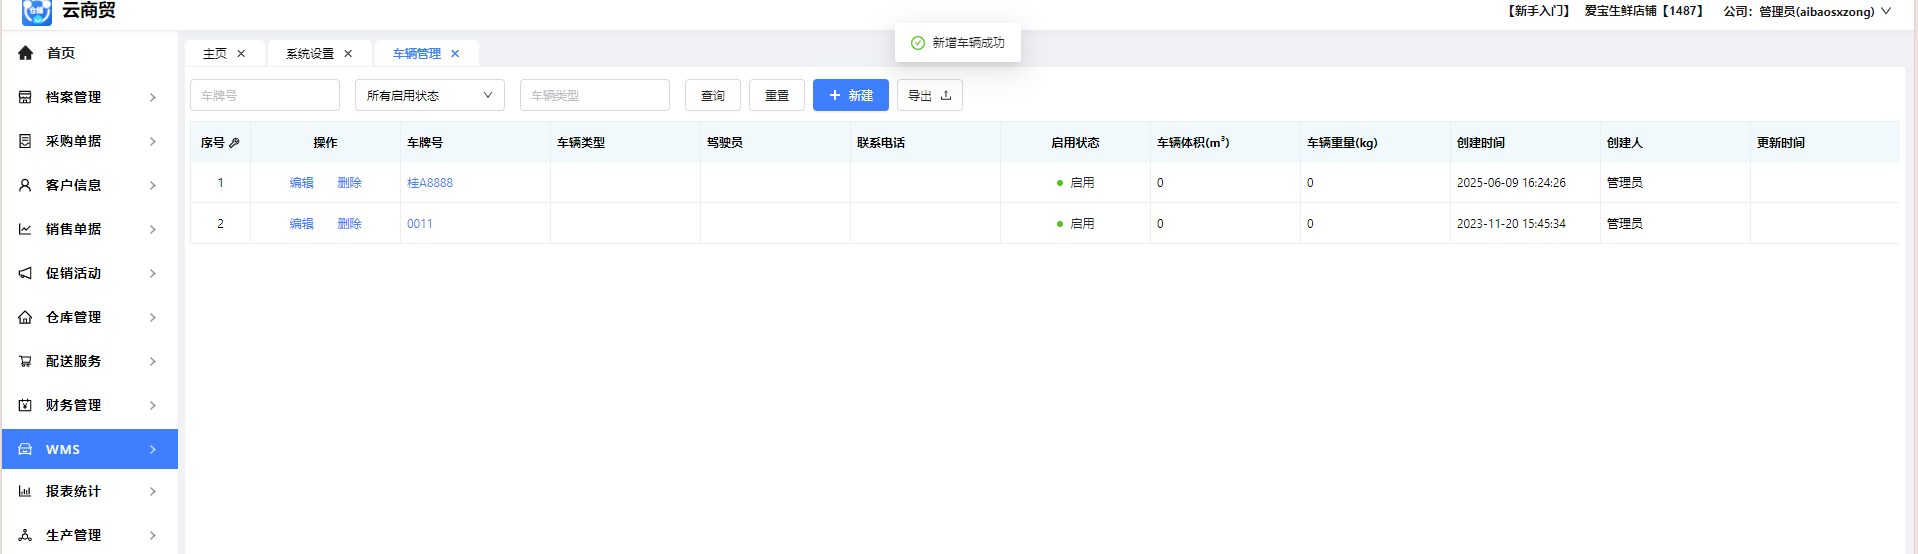The image size is (1918, 554).
Task: Delete the 0011 vehicle row
Action: pos(349,224)
